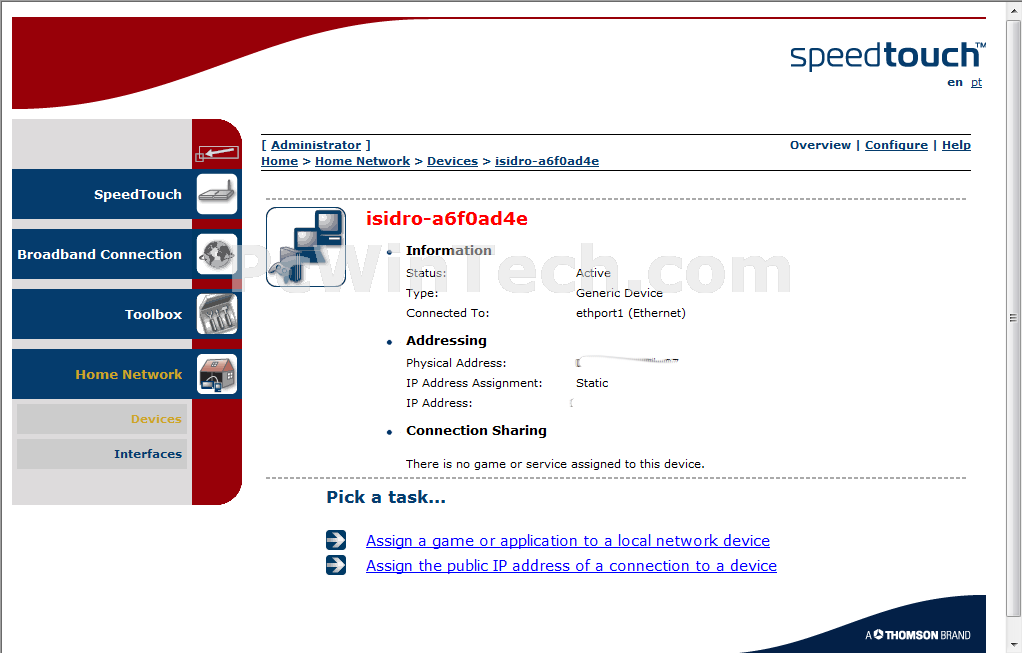Click the speedtouch logo
Viewport: 1022px width, 653px height.
pyautogui.click(x=888, y=57)
